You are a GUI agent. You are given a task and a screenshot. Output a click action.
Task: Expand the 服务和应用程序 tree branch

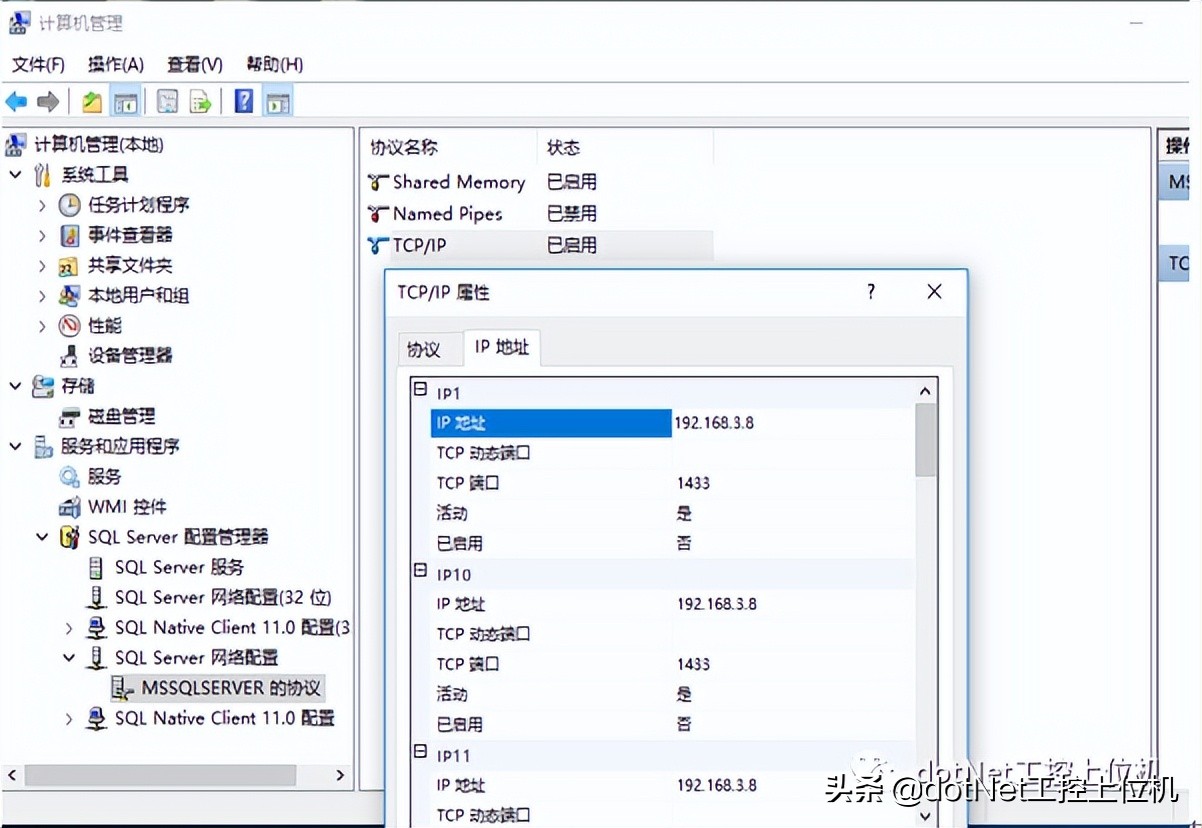16,446
